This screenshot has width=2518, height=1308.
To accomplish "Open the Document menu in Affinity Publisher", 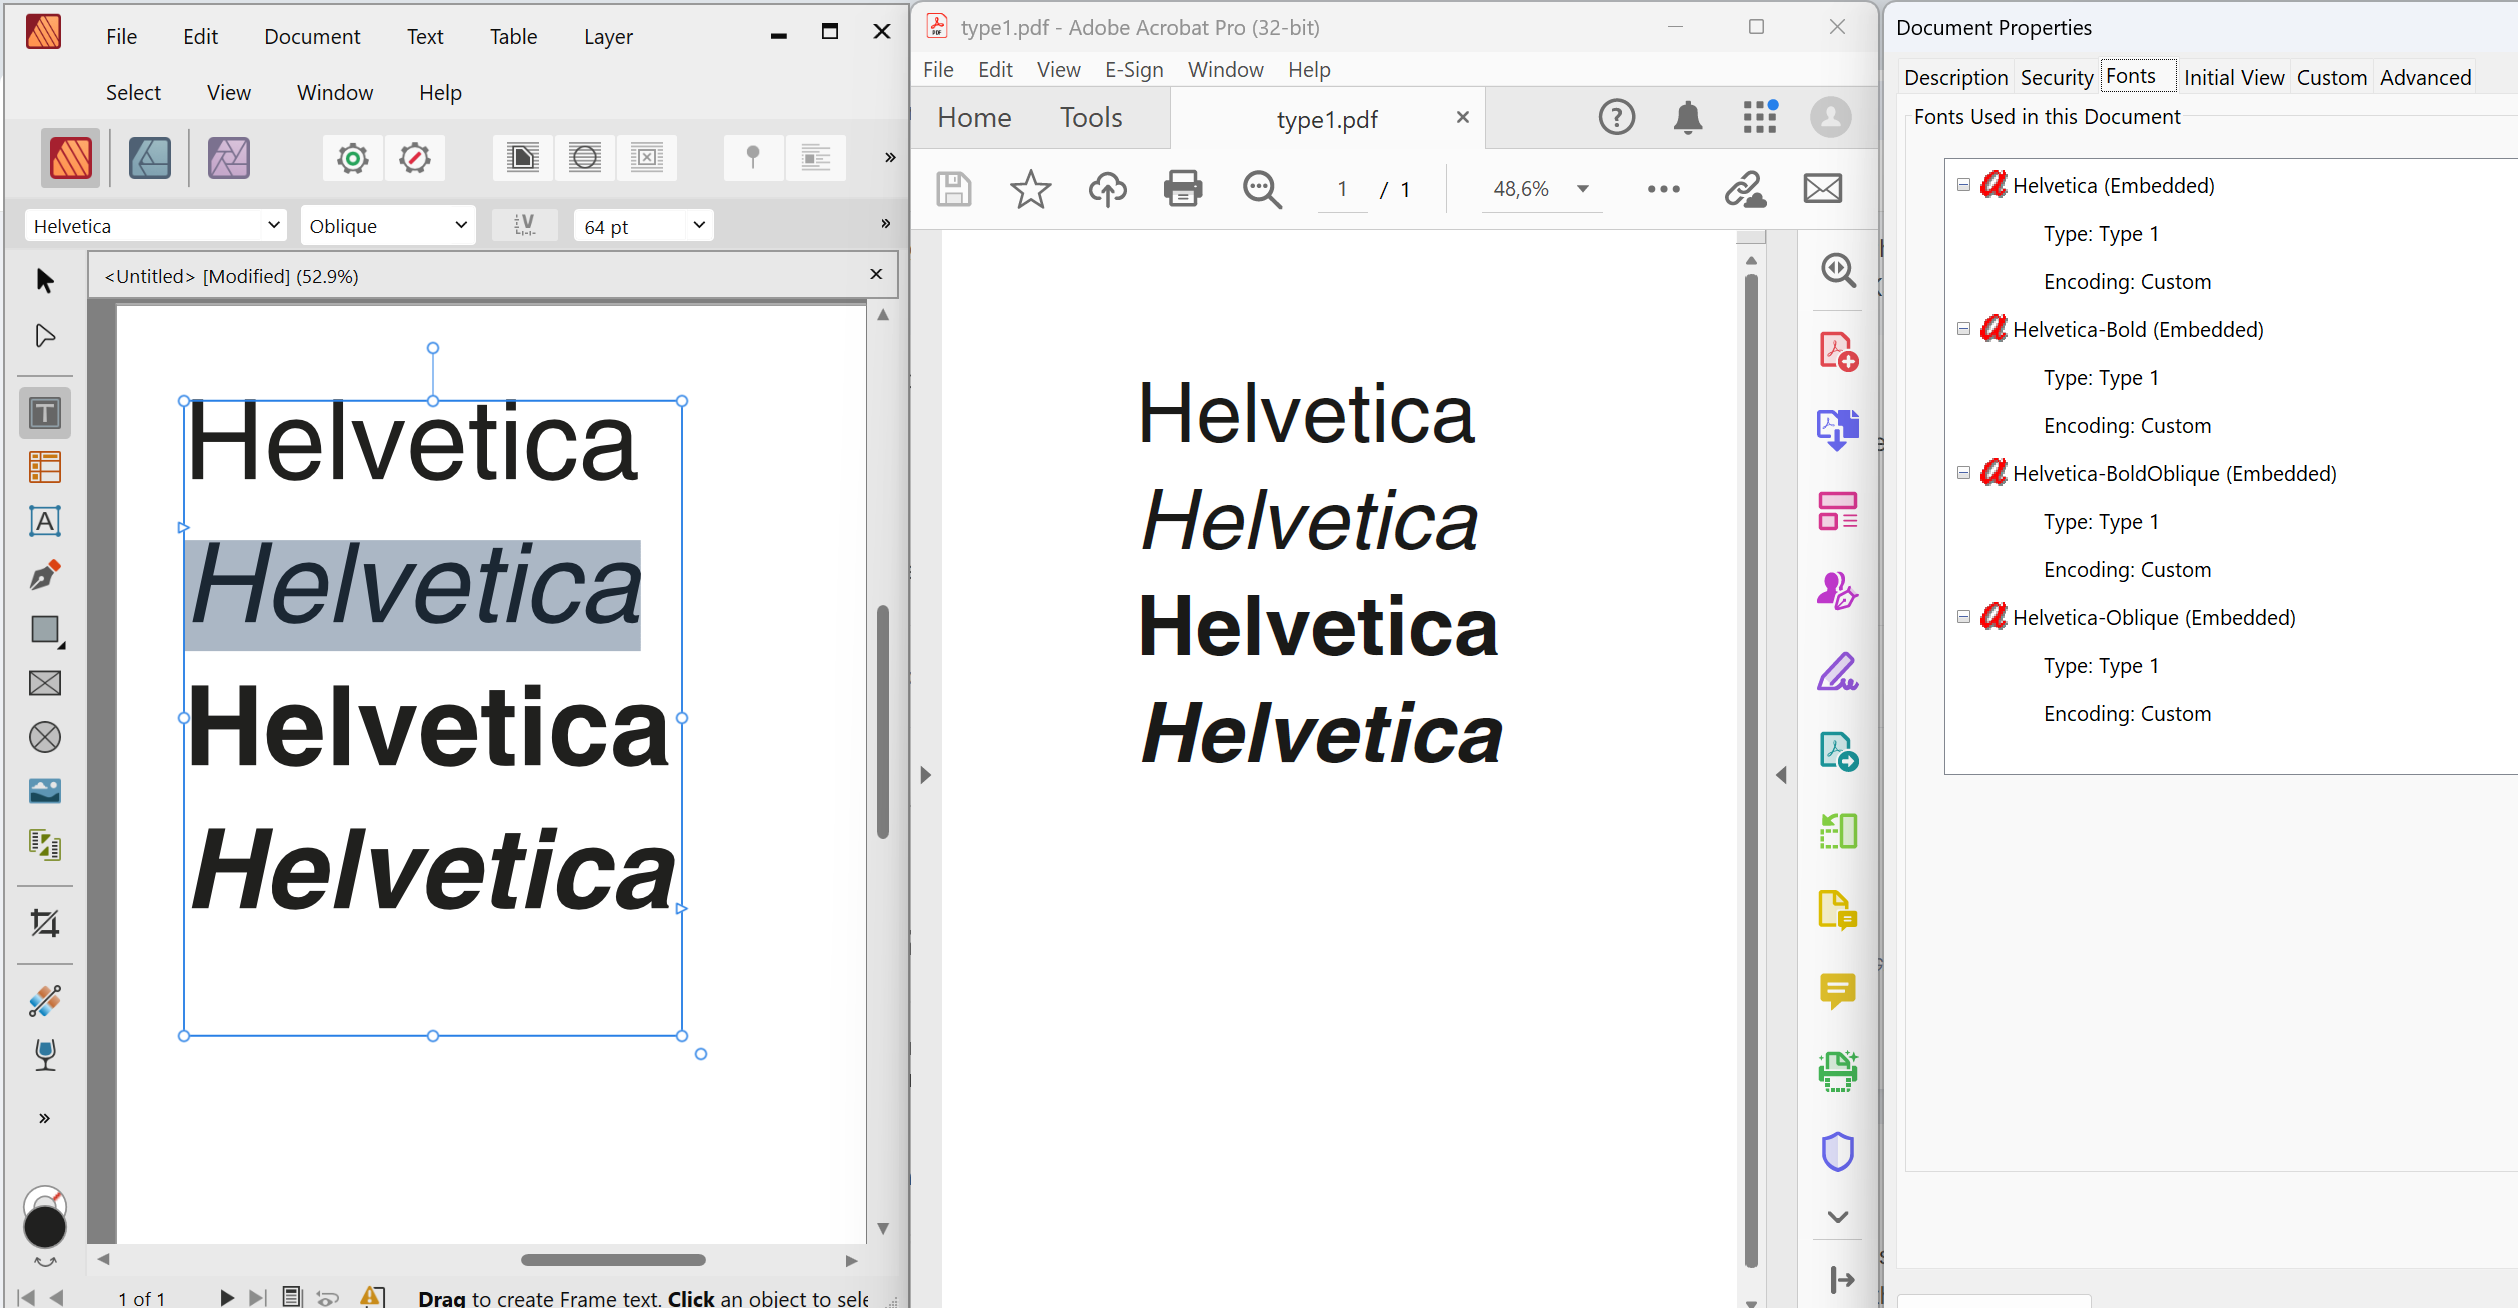I will tap(312, 37).
